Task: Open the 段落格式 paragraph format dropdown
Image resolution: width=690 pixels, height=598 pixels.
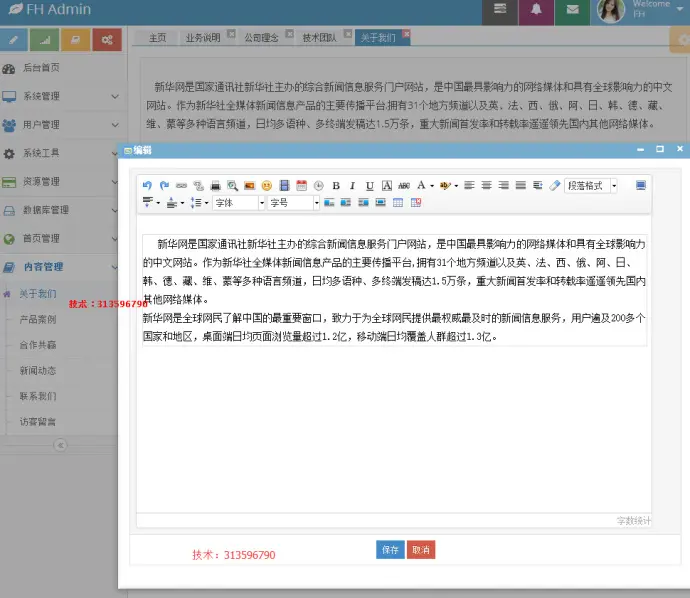Action: pyautogui.click(x=591, y=186)
